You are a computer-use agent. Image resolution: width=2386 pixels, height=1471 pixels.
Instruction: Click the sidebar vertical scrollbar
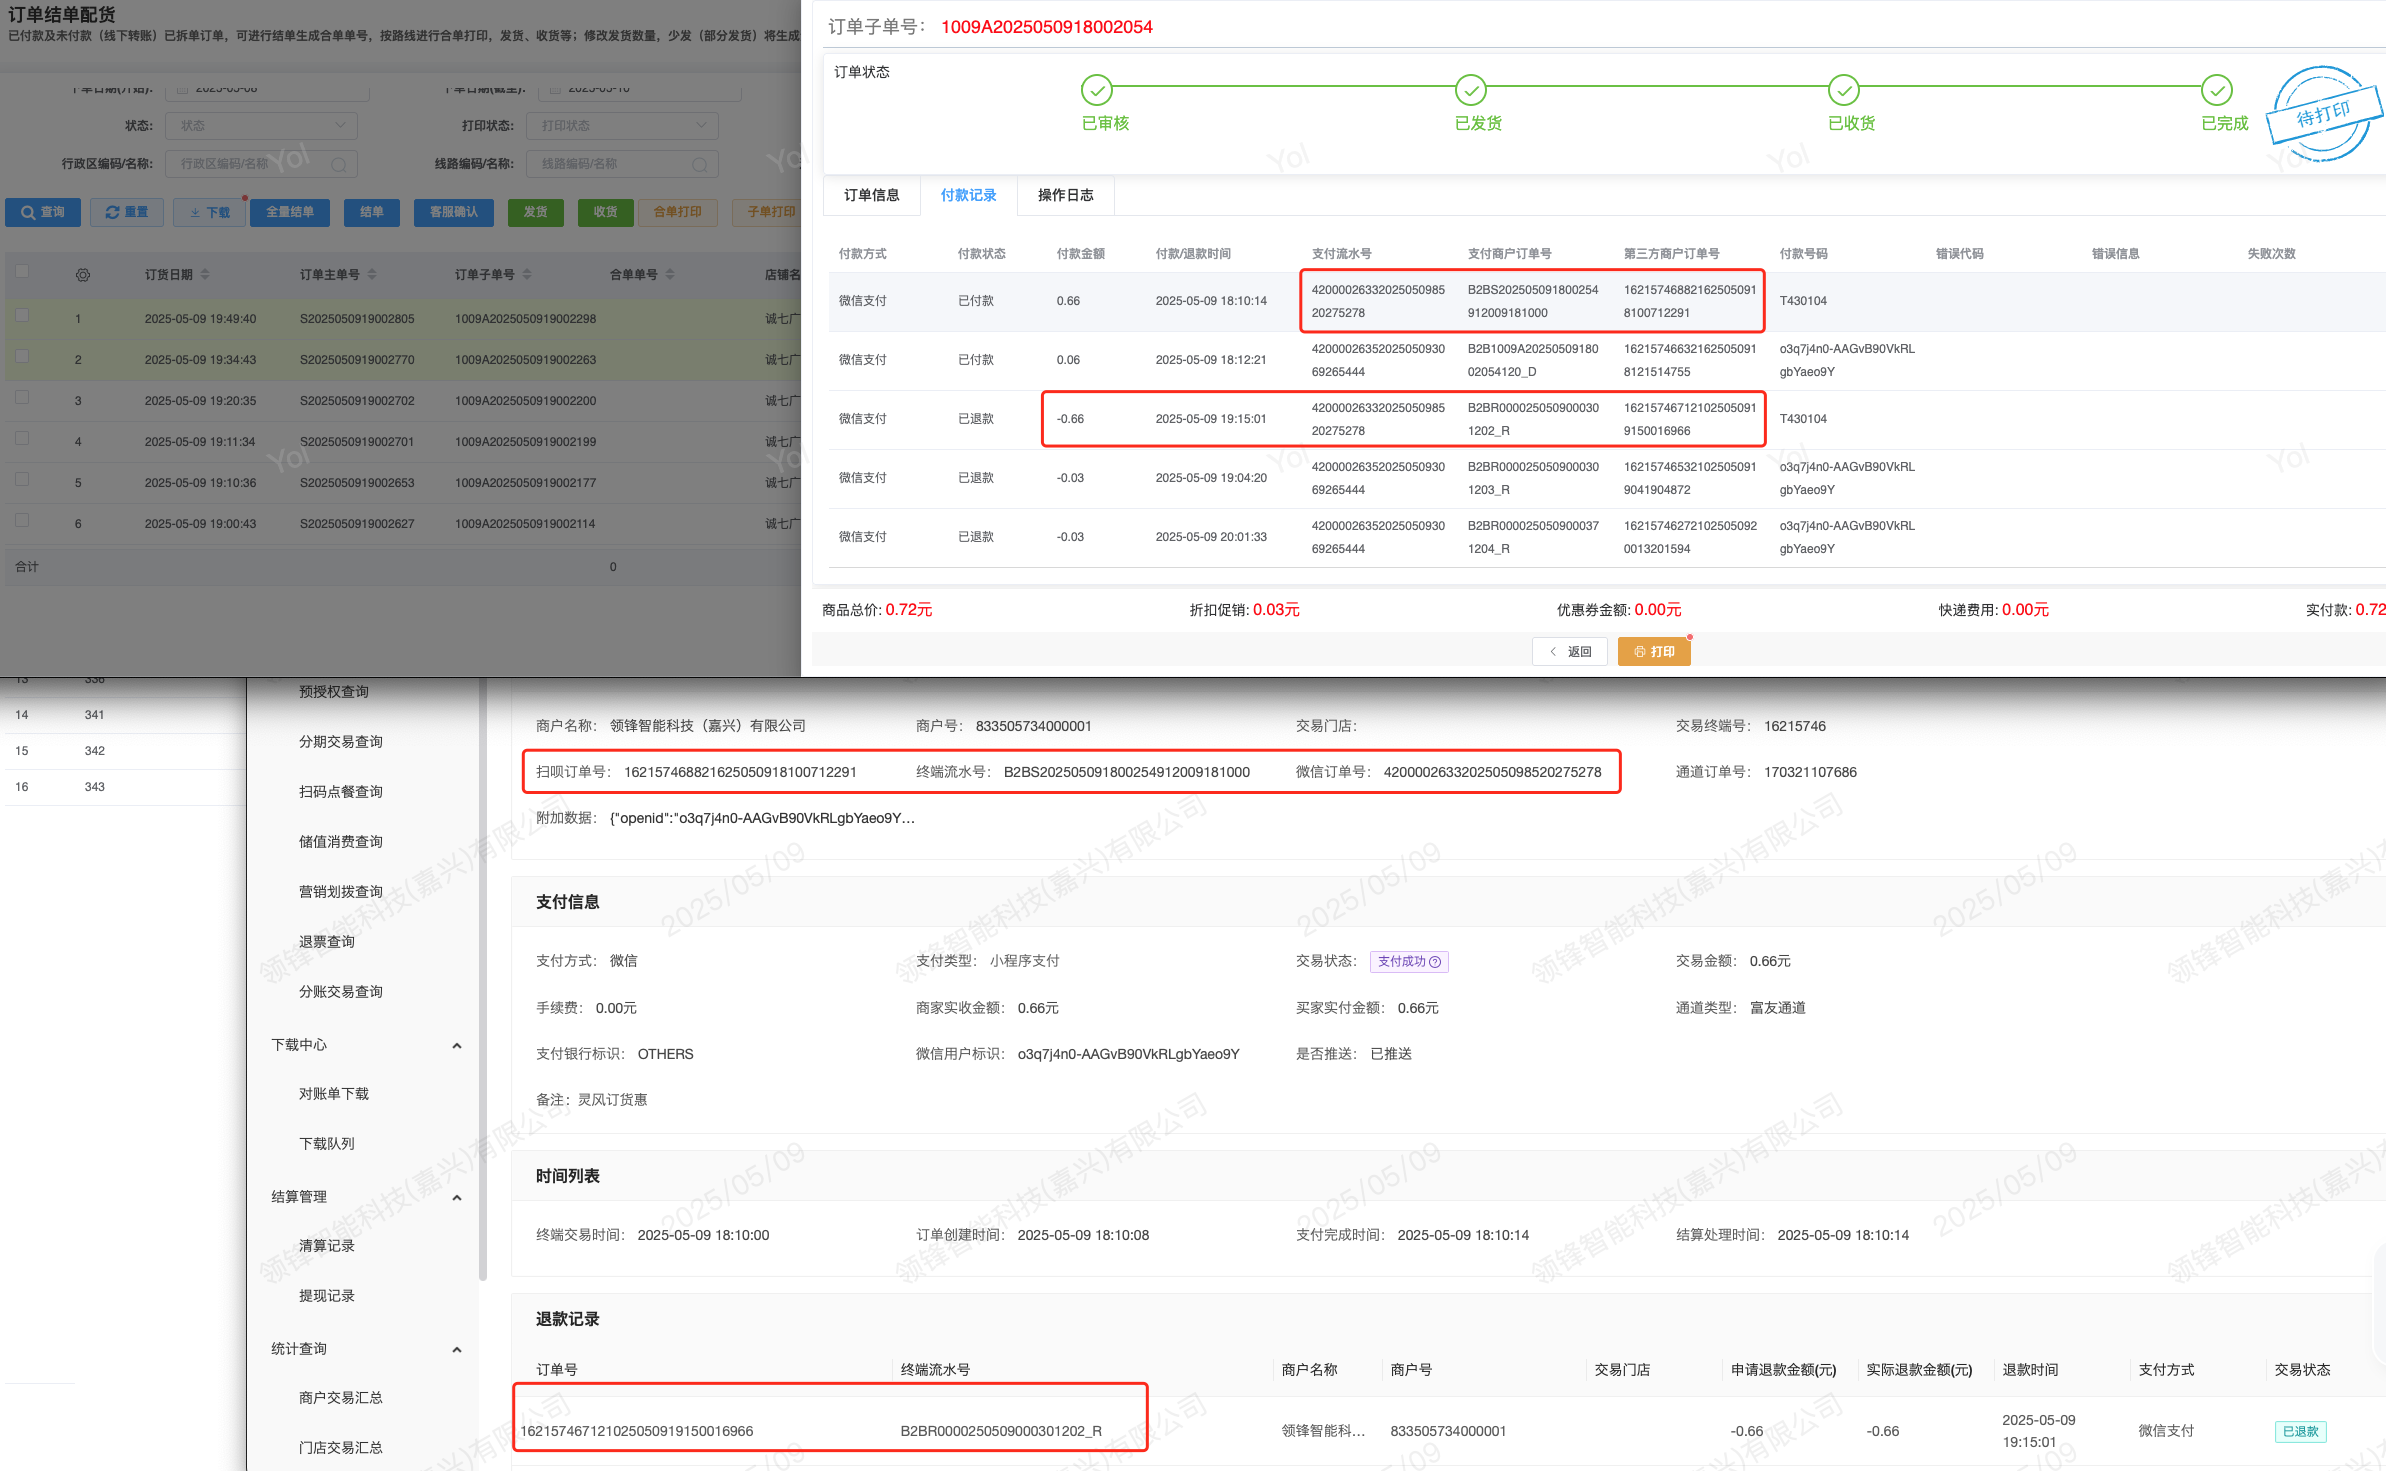click(482, 980)
